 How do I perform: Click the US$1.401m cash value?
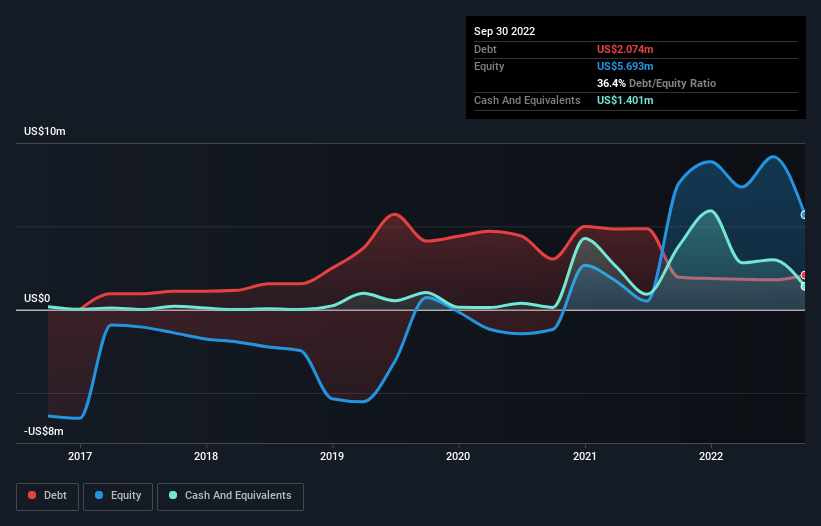[625, 100]
